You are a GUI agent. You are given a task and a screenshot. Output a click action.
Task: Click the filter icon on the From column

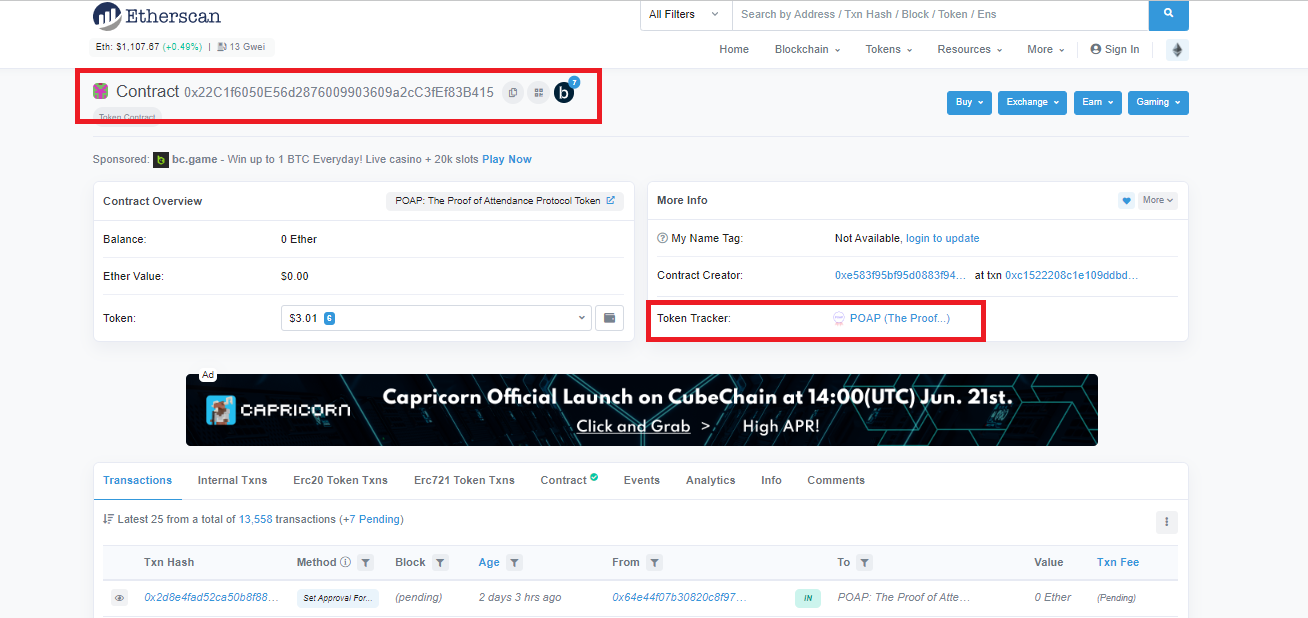coord(654,563)
